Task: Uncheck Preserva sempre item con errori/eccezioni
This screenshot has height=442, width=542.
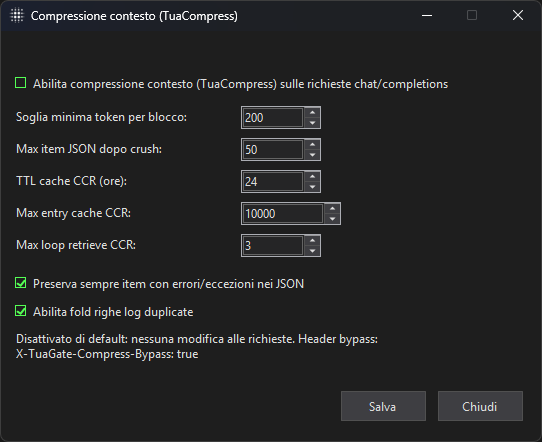Action: (x=21, y=283)
